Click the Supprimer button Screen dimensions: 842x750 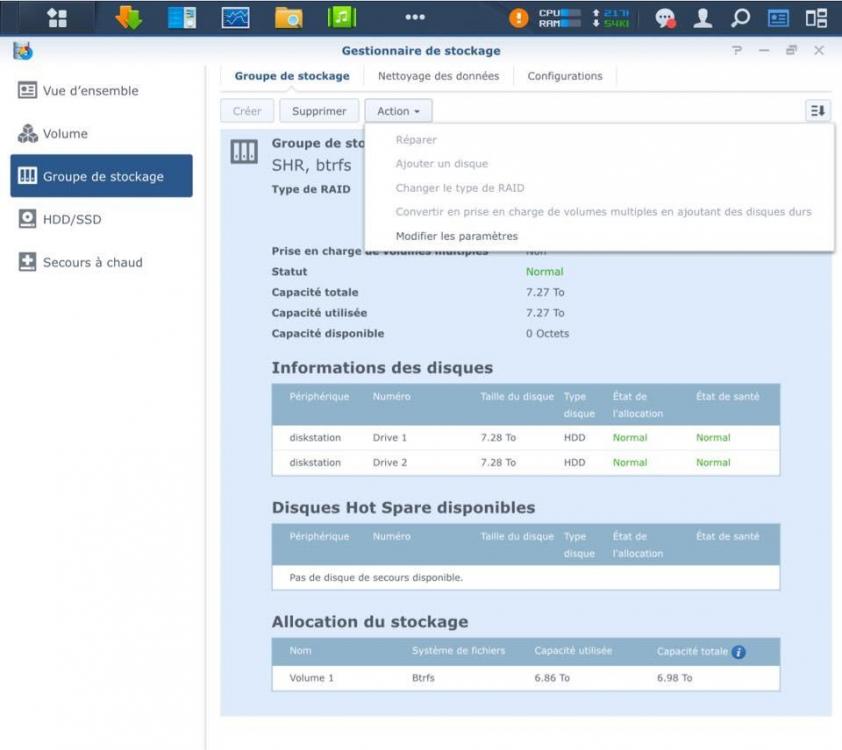click(319, 111)
